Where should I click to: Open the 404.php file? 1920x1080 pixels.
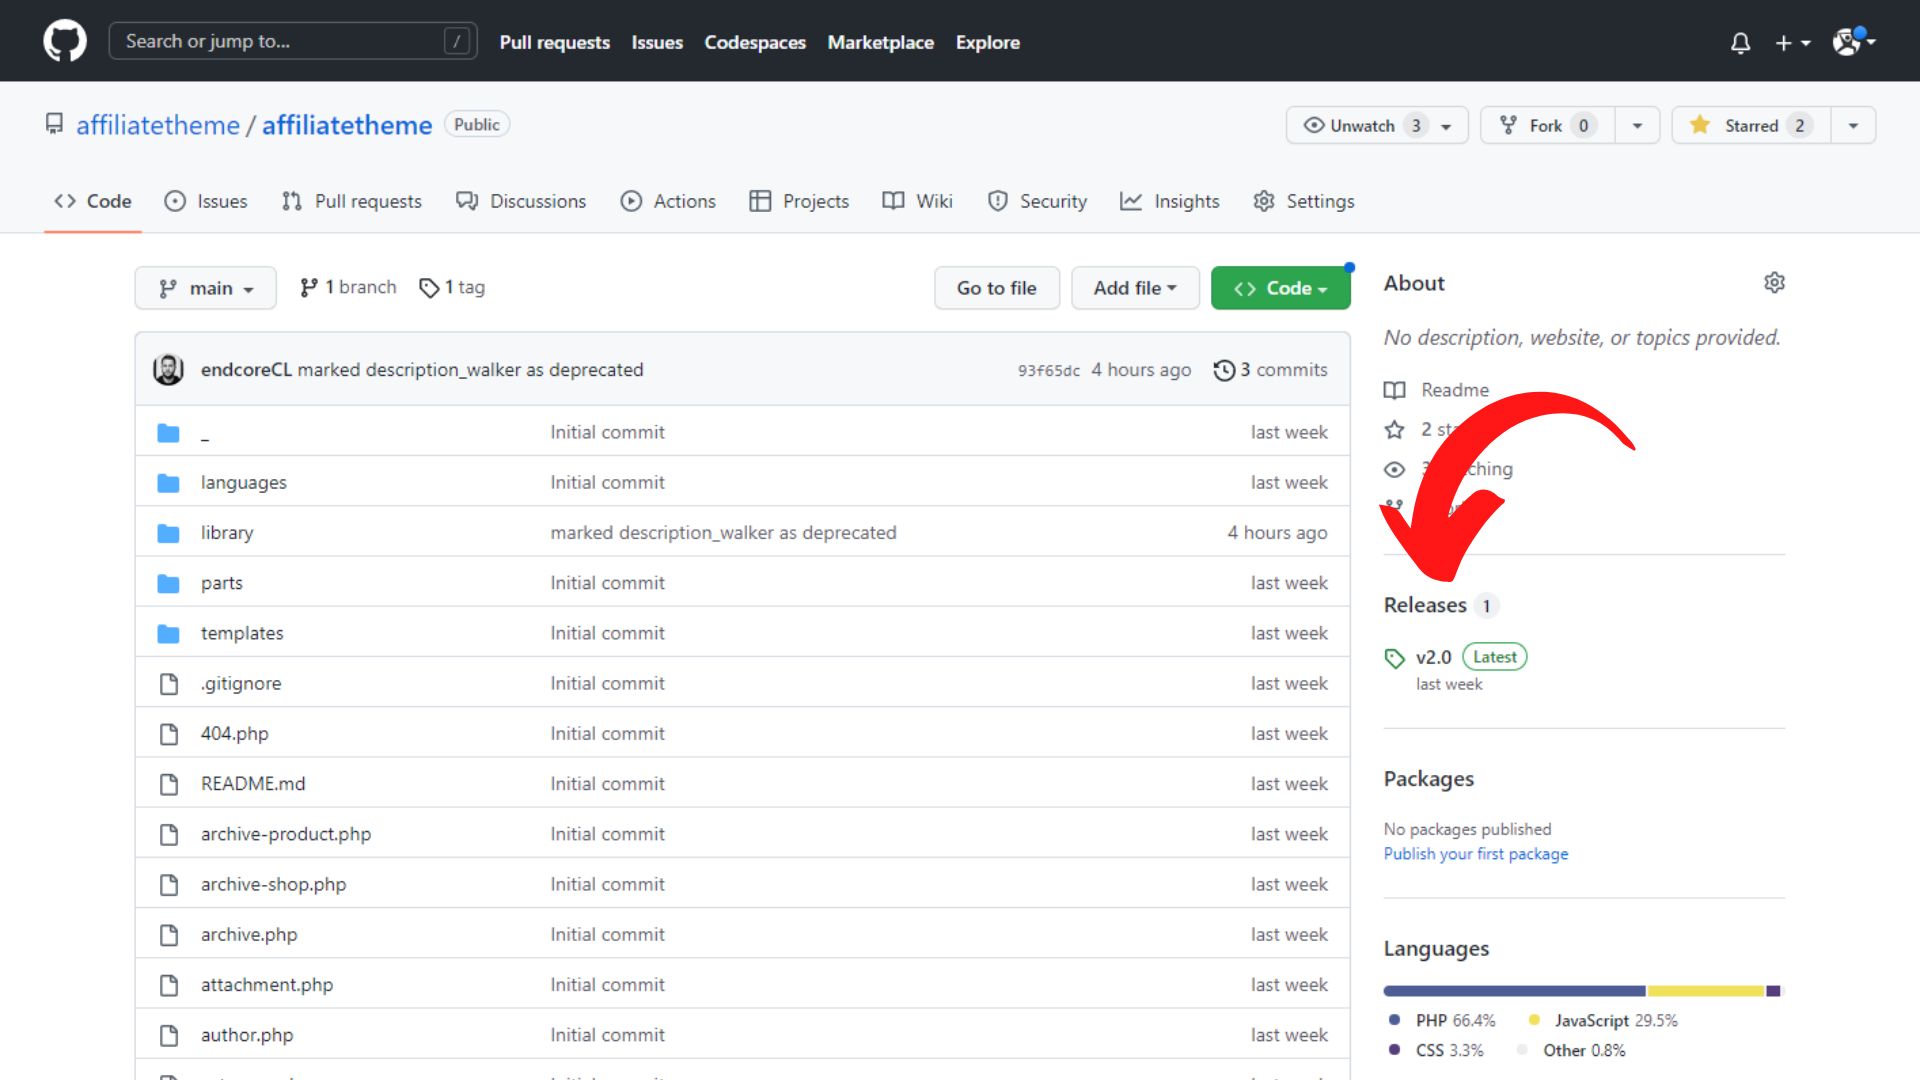(234, 733)
